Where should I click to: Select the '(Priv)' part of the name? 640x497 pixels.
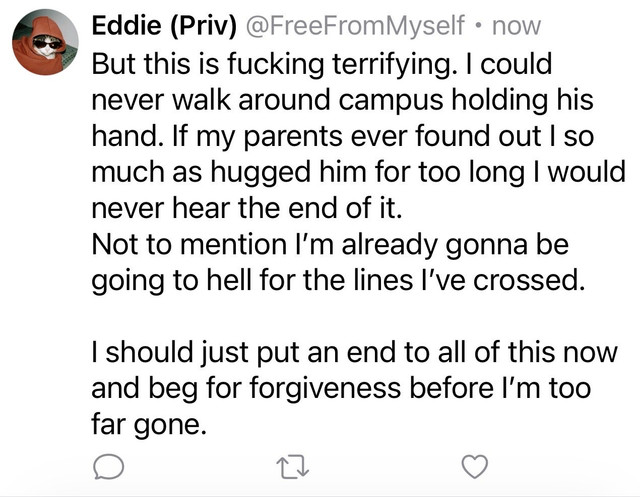click(202, 26)
